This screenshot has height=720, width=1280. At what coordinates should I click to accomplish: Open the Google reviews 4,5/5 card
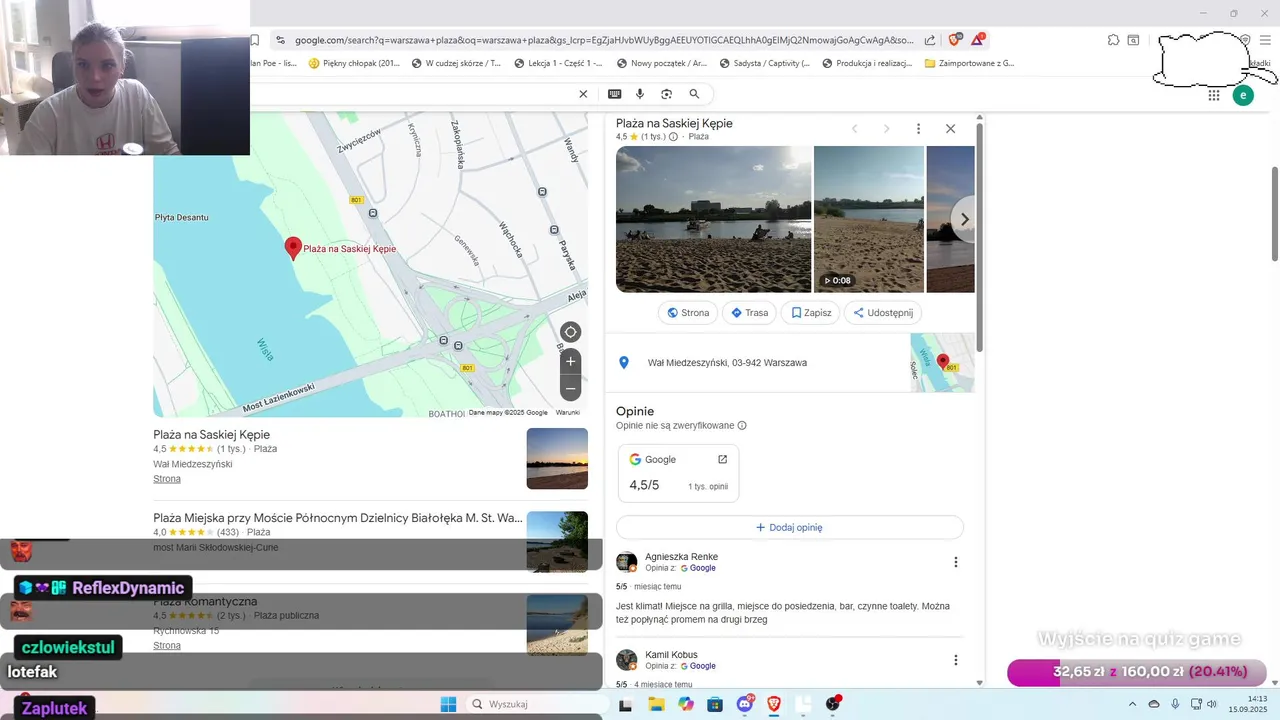pos(678,473)
